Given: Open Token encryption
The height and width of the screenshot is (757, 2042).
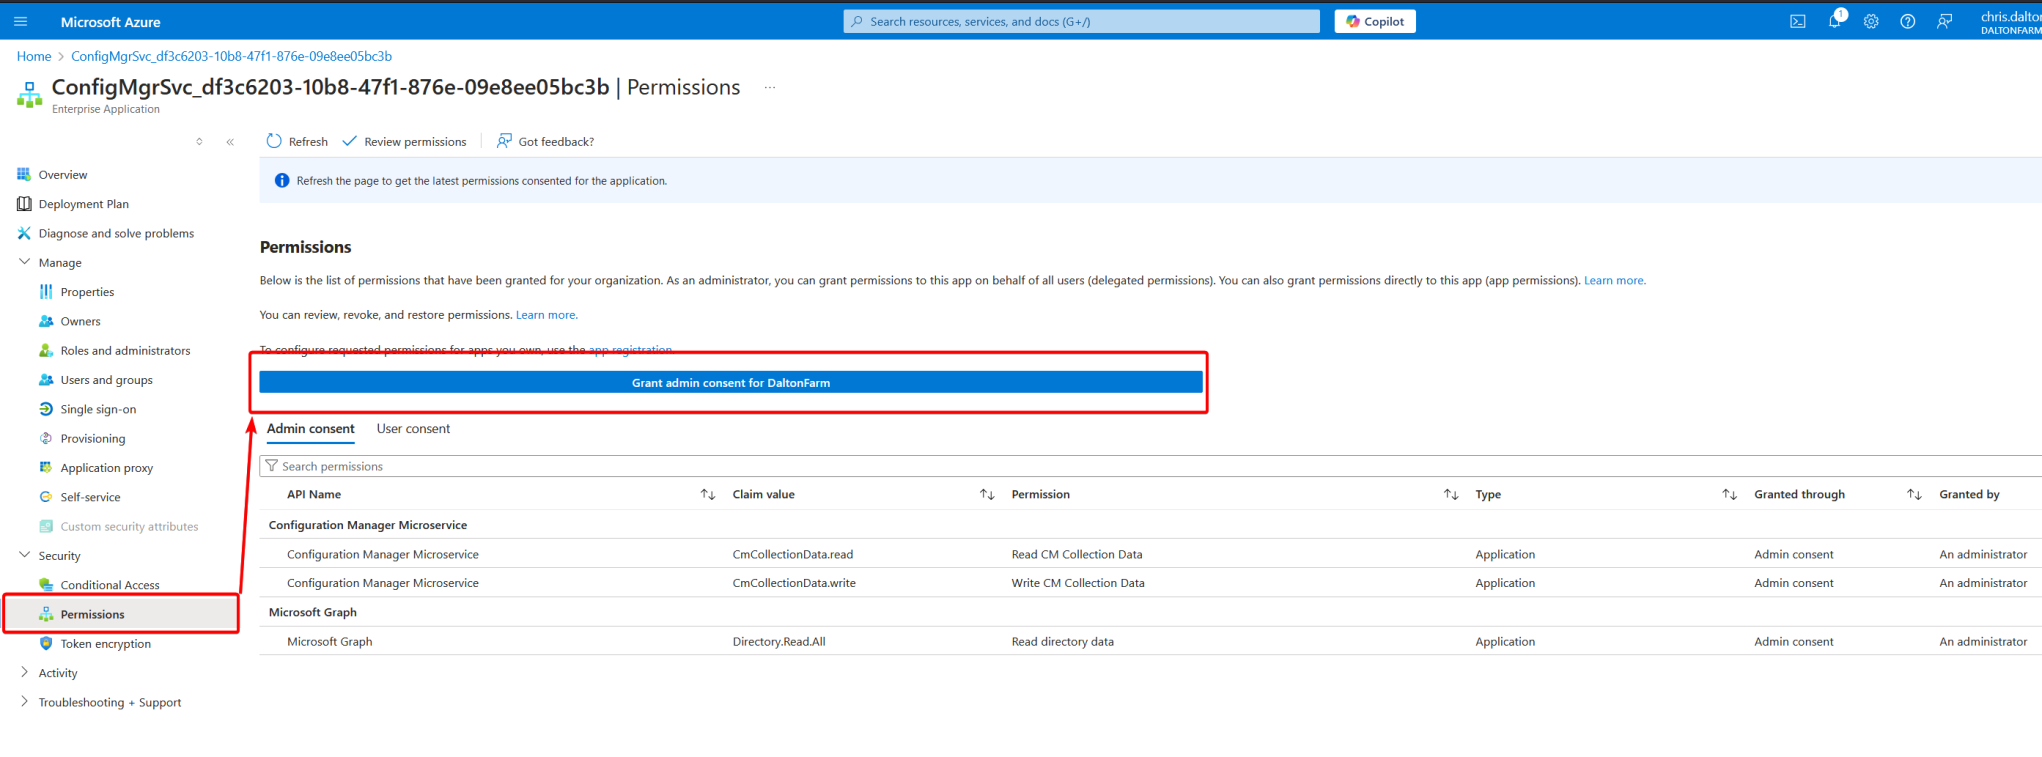Looking at the screenshot, I should [x=105, y=643].
